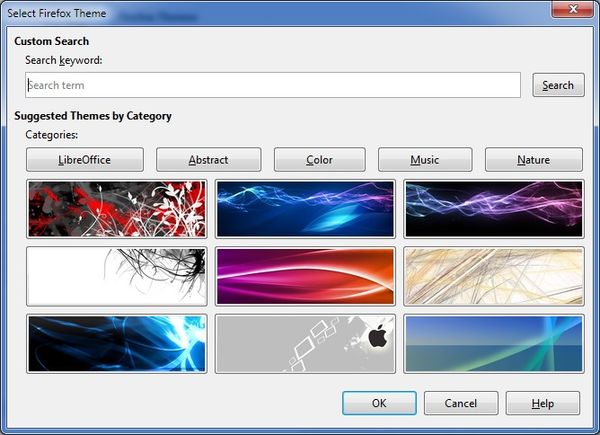Close the Select Firefox Theme dialog
The image size is (600, 435).
[x=573, y=9]
